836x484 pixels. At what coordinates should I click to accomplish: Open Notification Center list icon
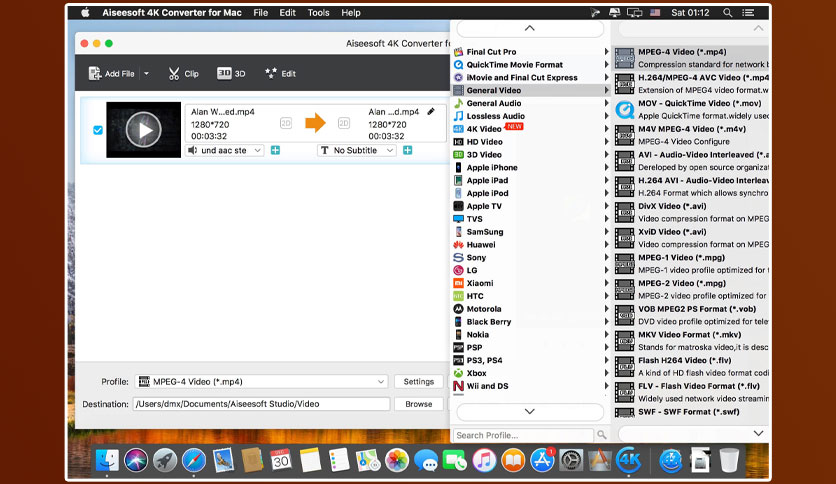(x=748, y=12)
